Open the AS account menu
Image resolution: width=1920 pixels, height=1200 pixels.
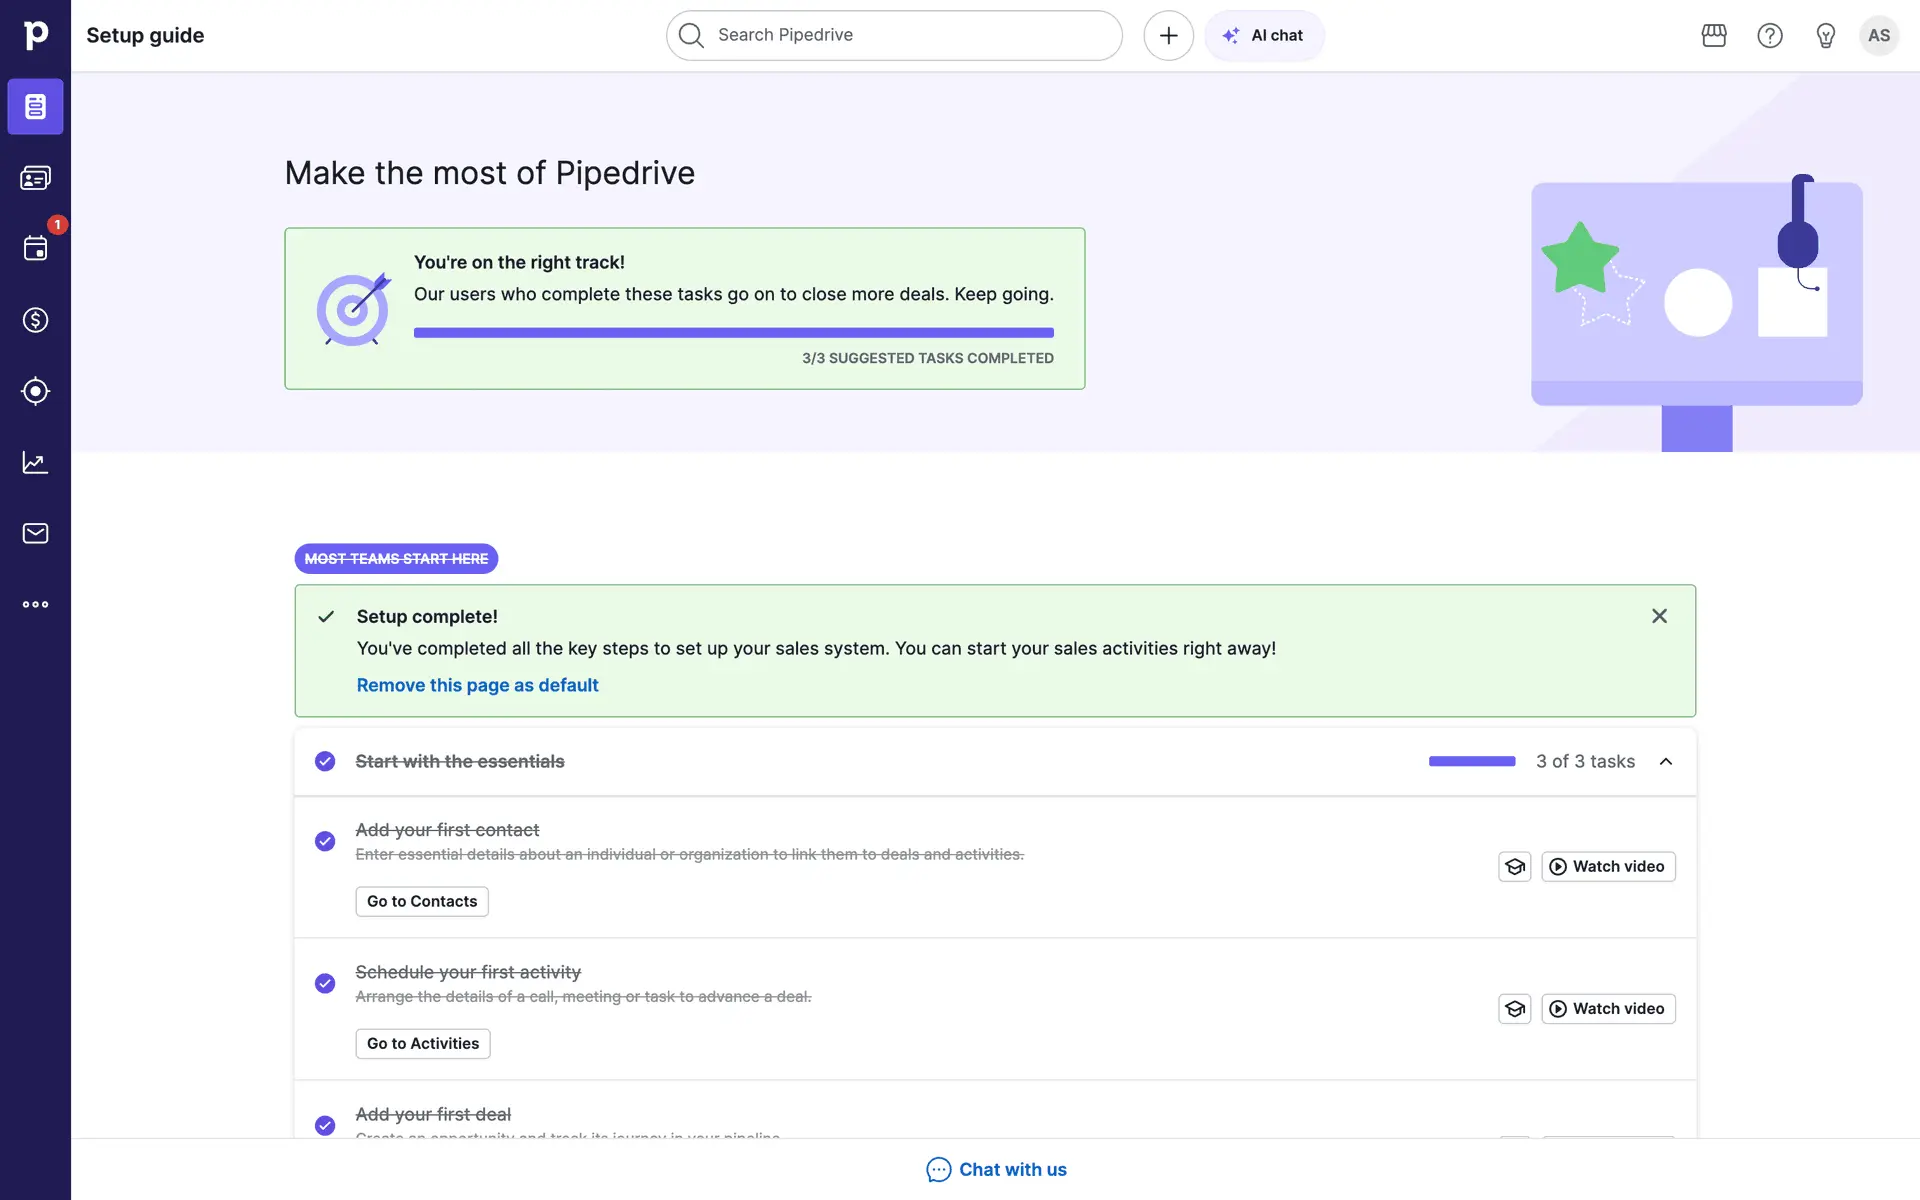coord(1878,36)
